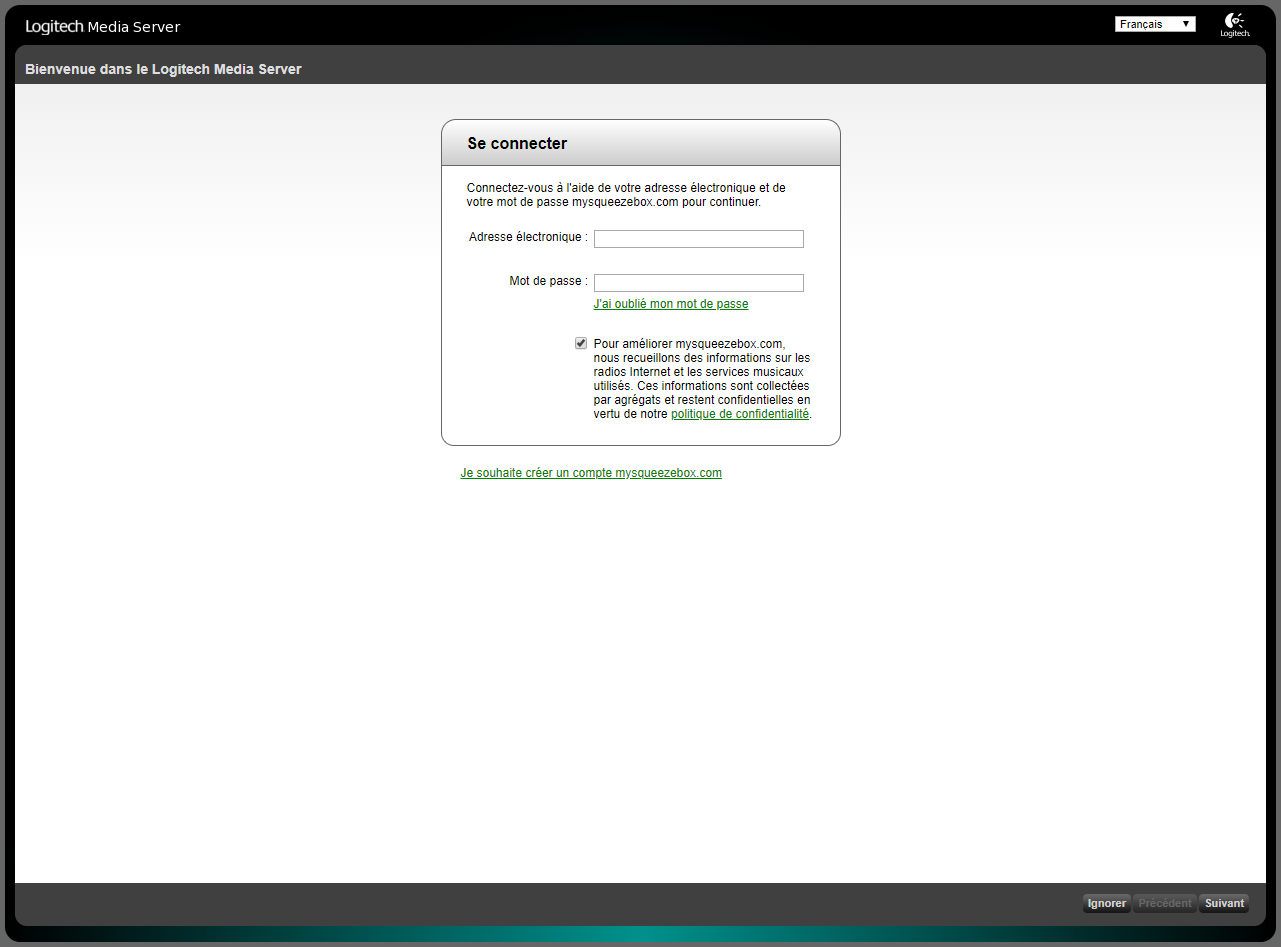The image size is (1281, 947).
Task: Click the Logitech Media Server title text
Action: [103, 27]
